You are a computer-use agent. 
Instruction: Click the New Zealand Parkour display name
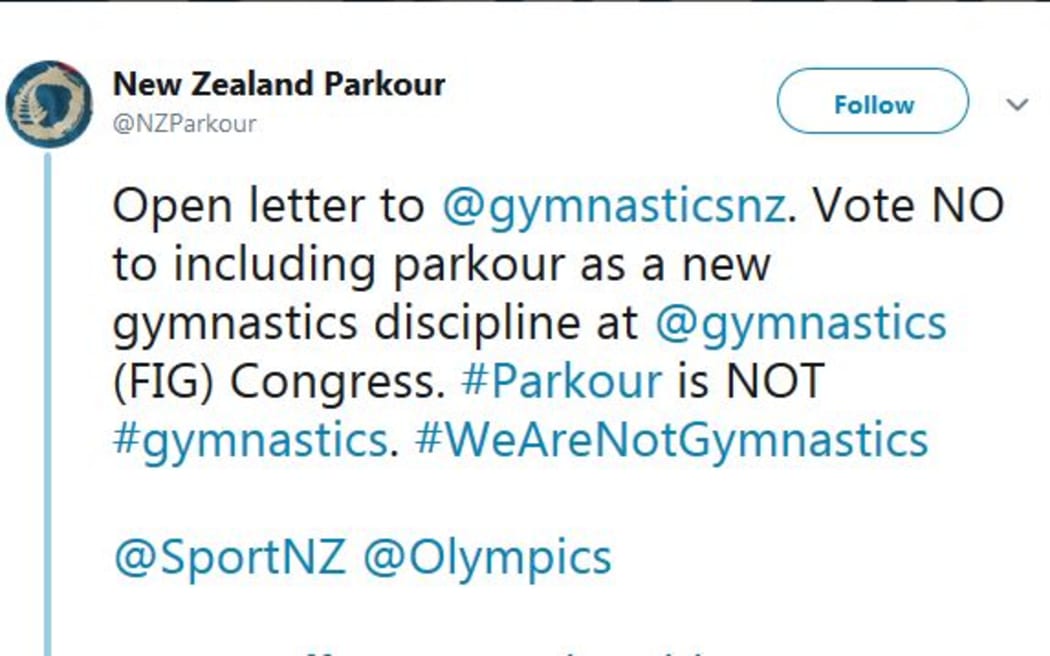(x=279, y=84)
